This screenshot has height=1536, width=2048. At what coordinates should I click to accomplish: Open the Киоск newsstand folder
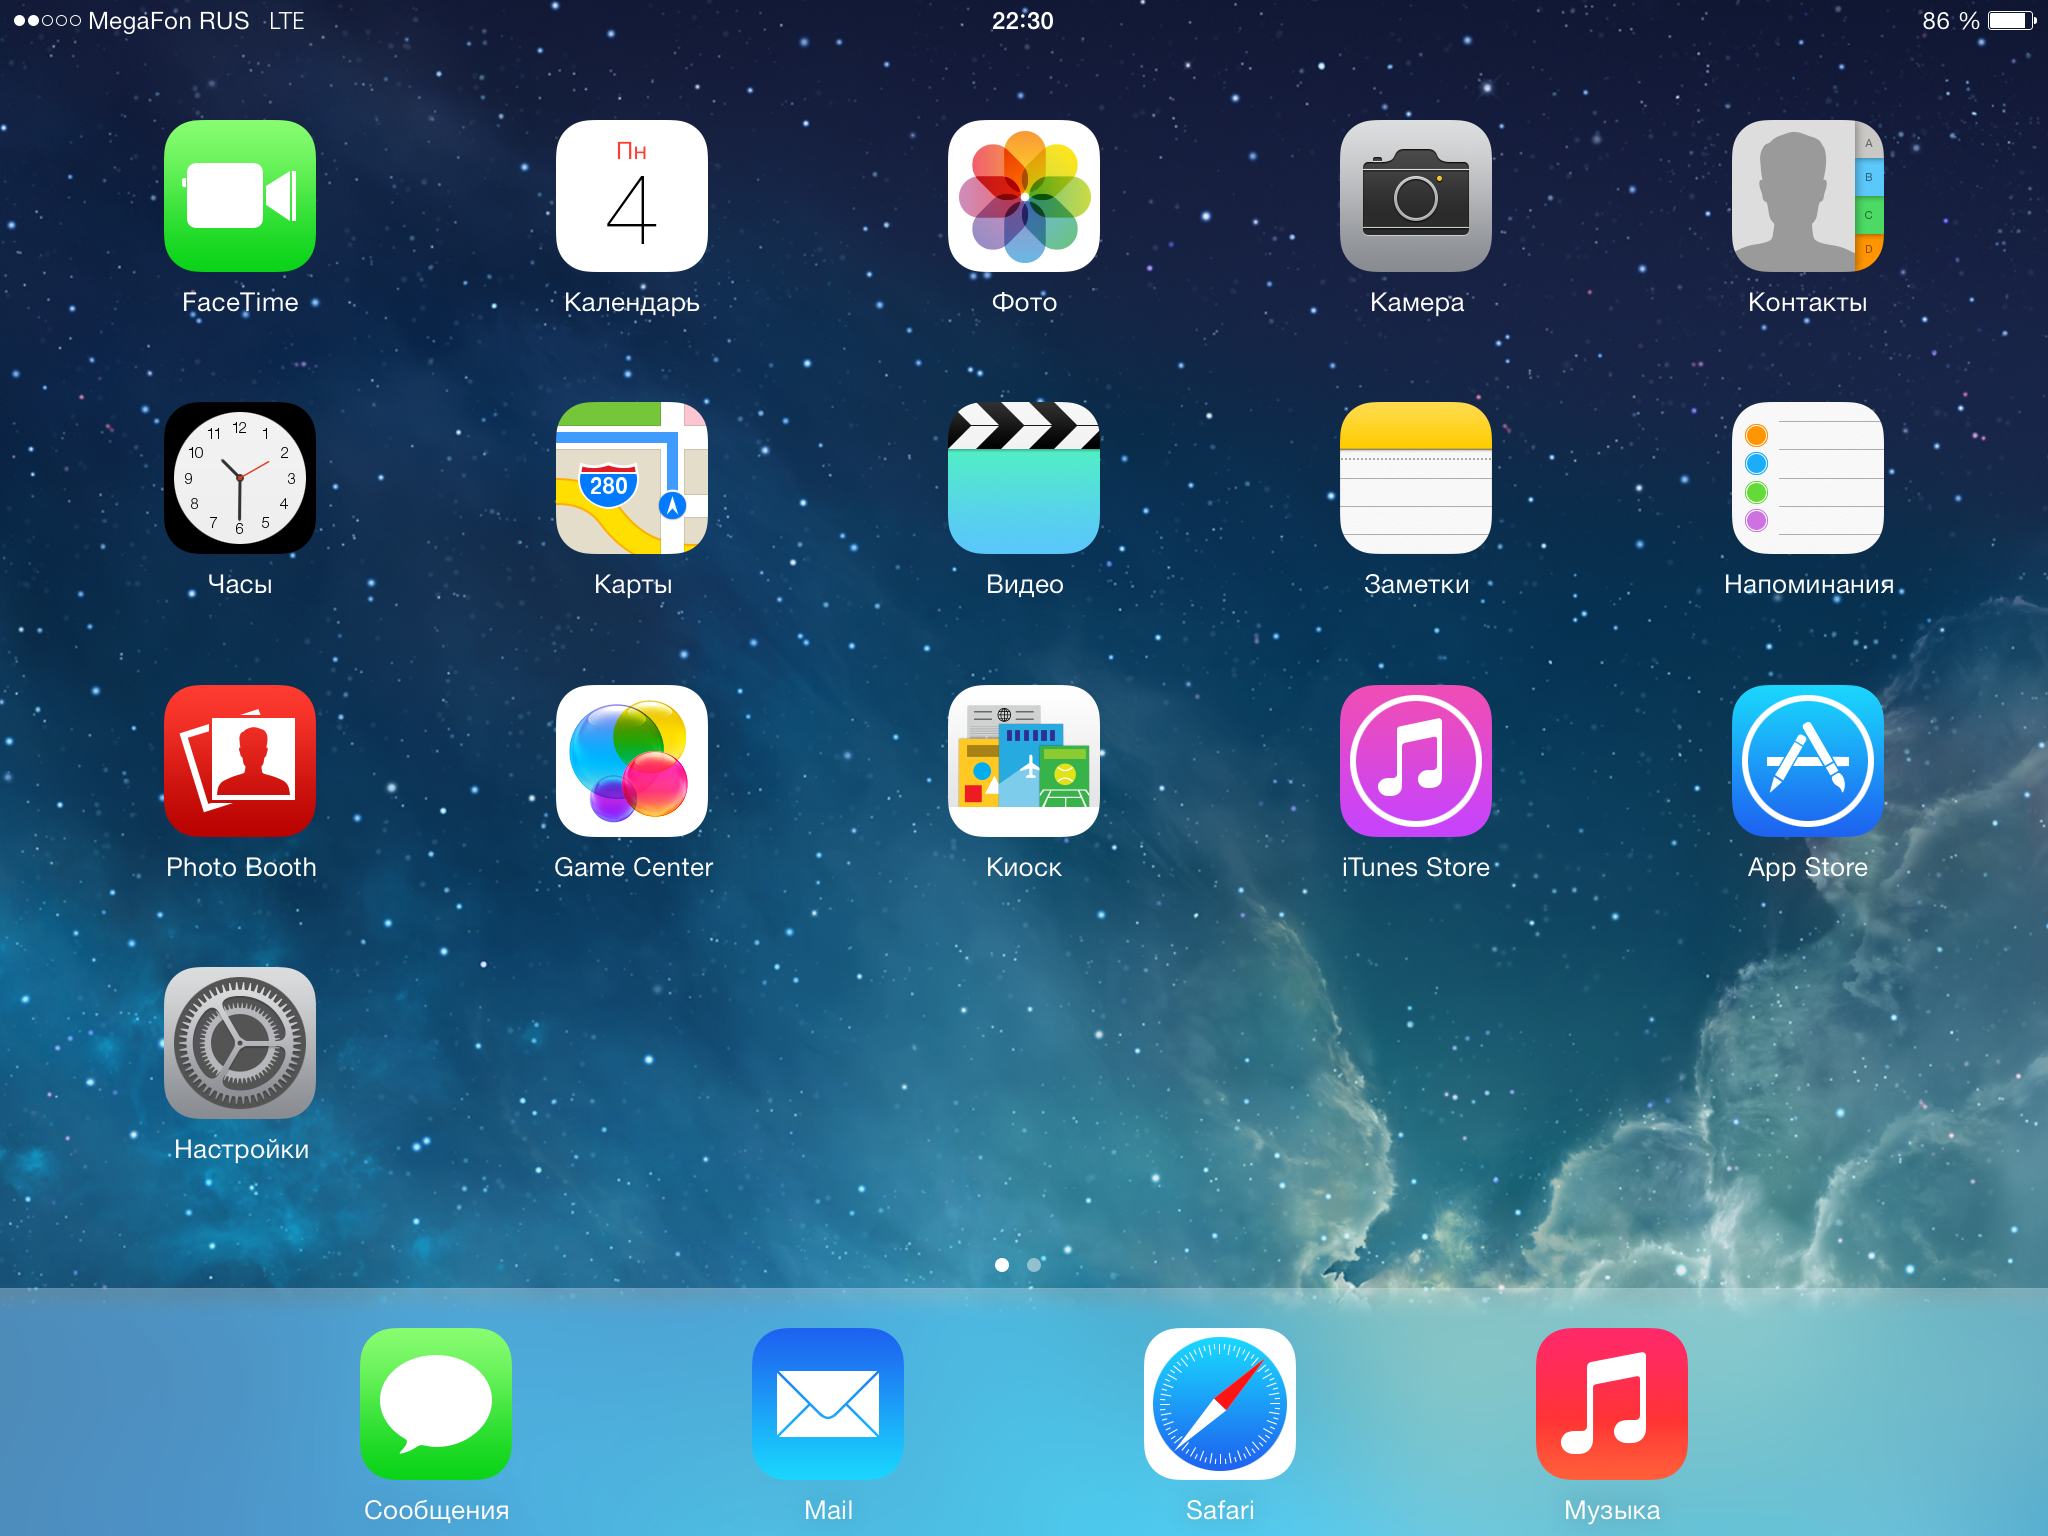[x=1024, y=761]
